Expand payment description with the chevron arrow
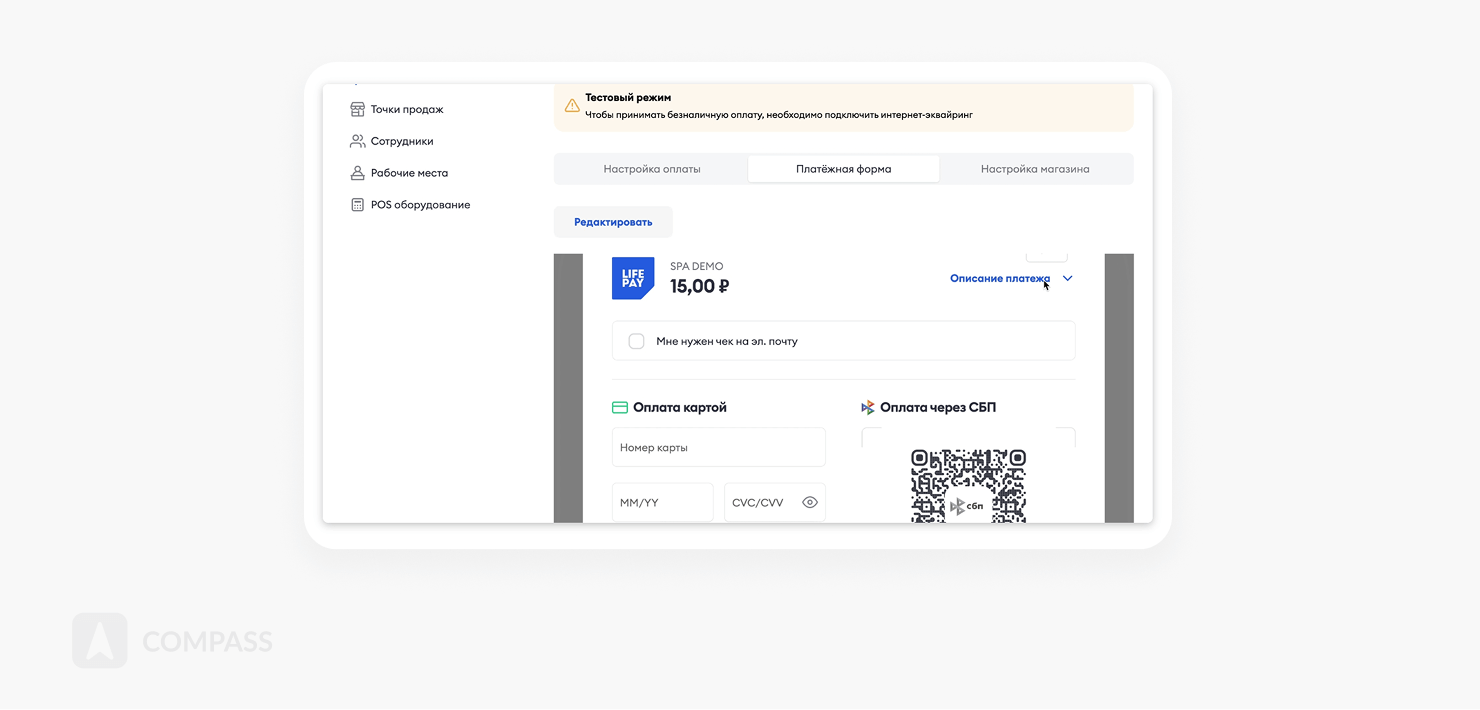This screenshot has width=1480, height=710. pos(1067,279)
